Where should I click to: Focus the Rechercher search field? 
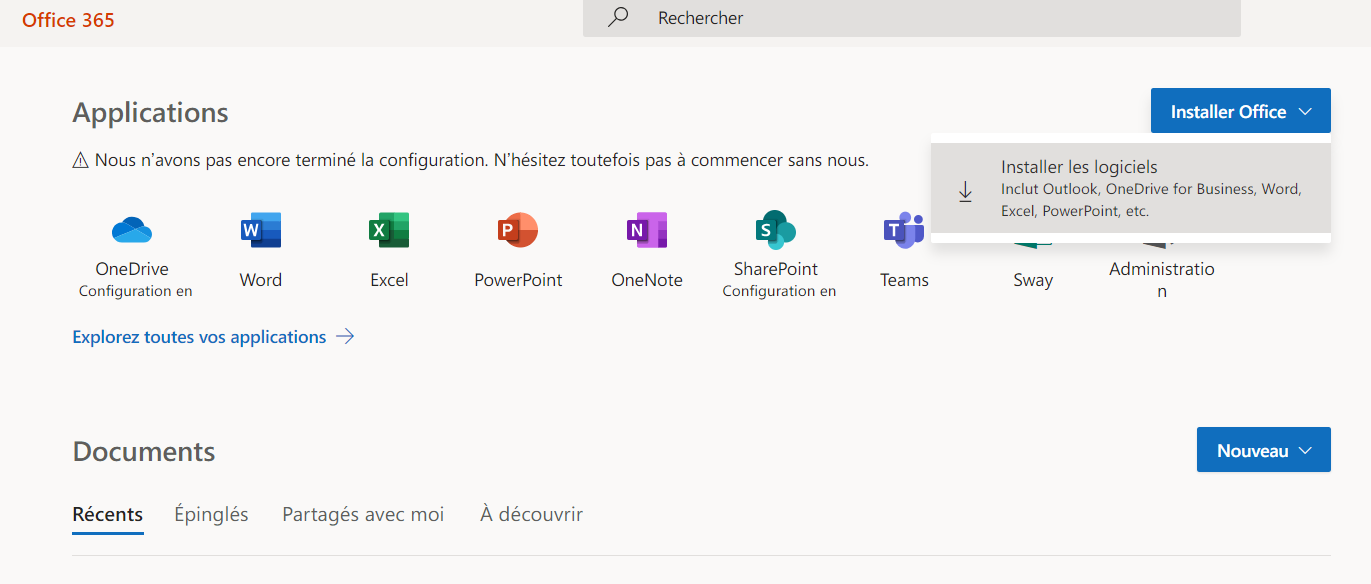912,18
